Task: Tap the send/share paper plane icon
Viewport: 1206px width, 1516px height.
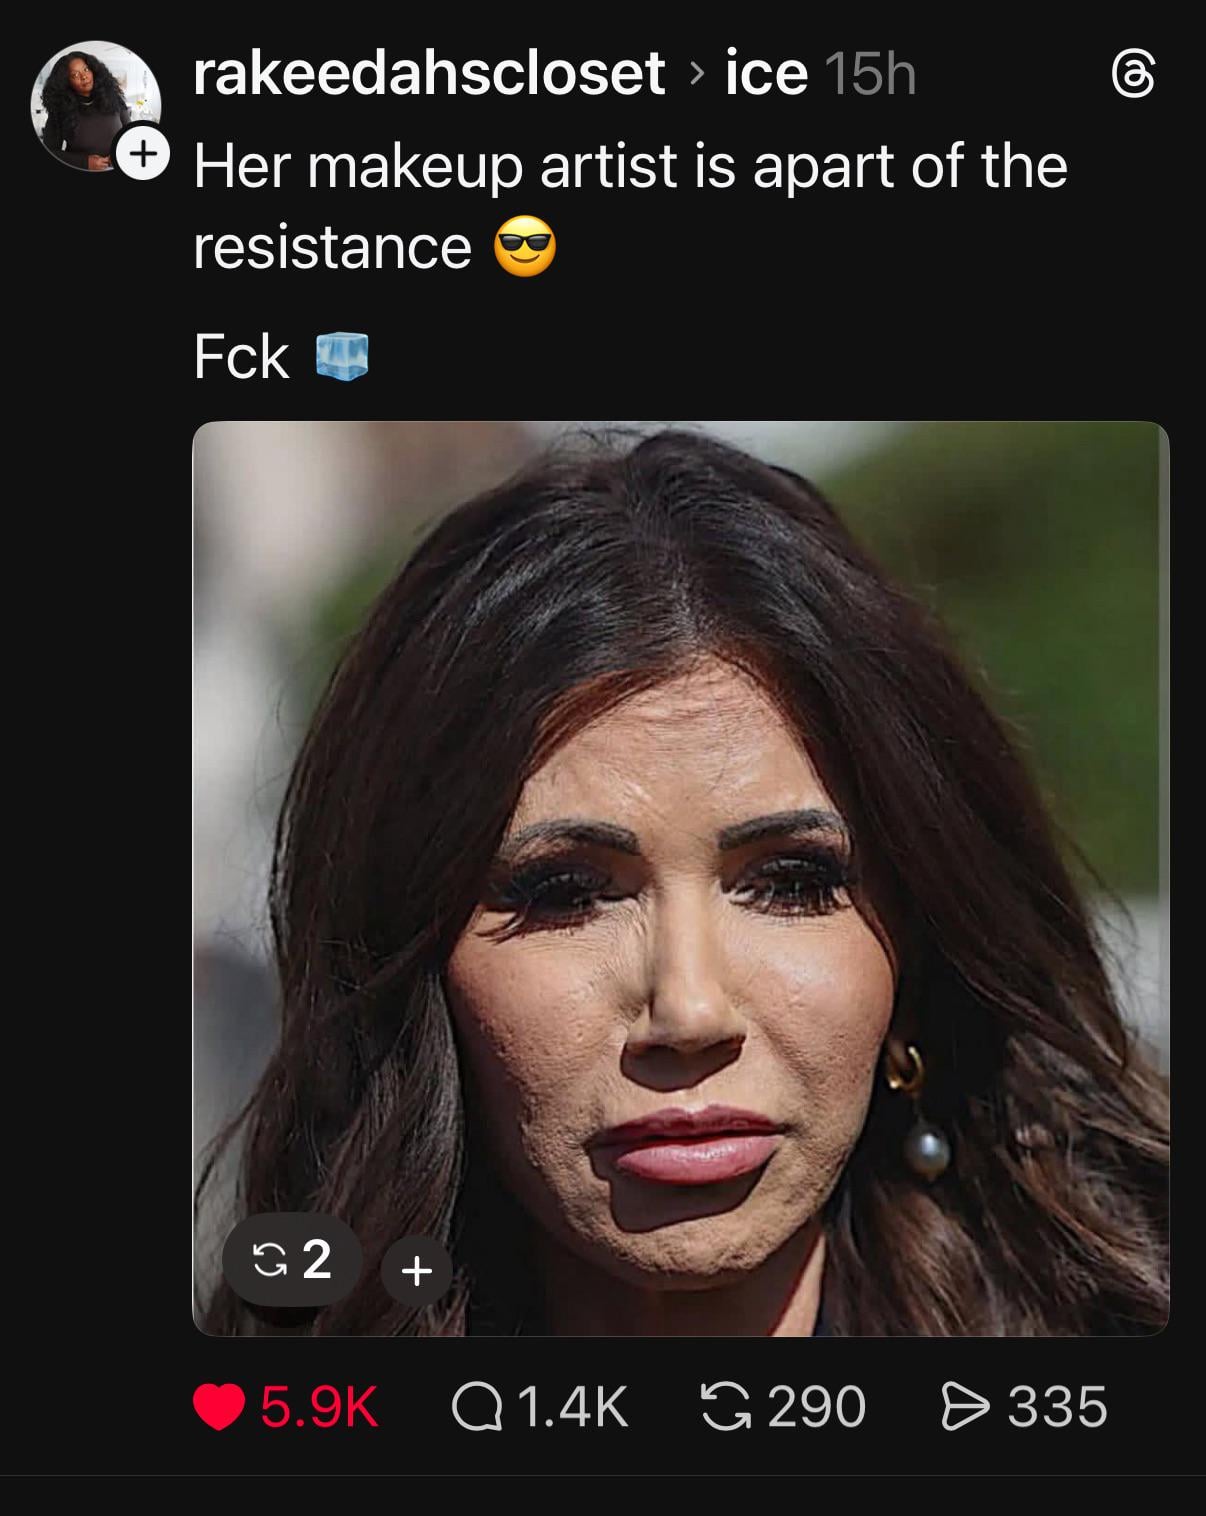Action: [966, 1408]
